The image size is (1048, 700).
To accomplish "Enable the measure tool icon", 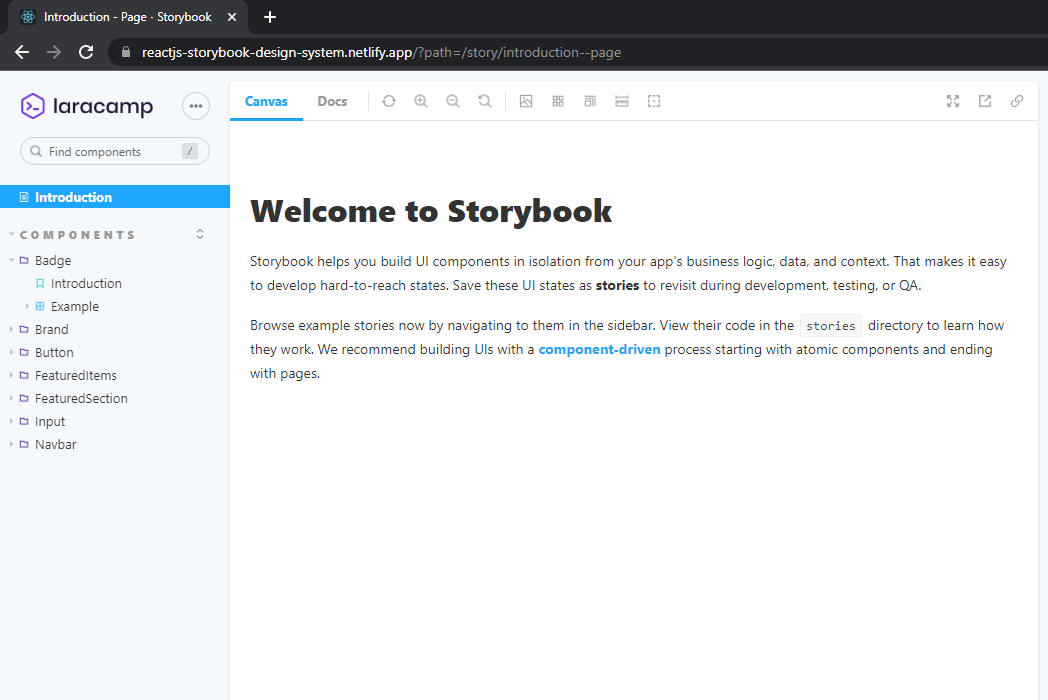I will (x=622, y=101).
